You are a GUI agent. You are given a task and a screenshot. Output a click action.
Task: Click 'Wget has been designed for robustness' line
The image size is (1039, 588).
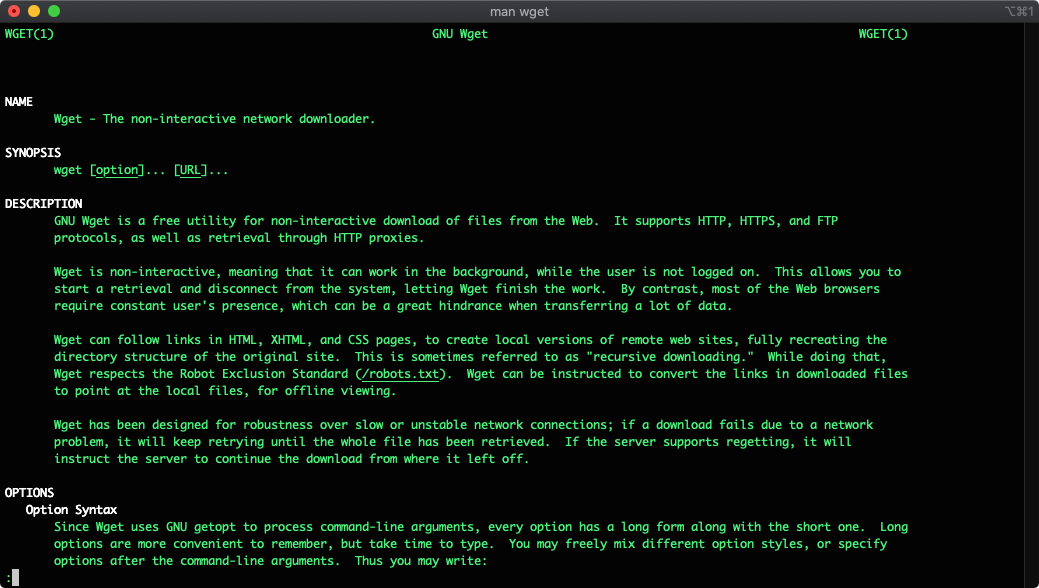pyautogui.click(x=463, y=425)
